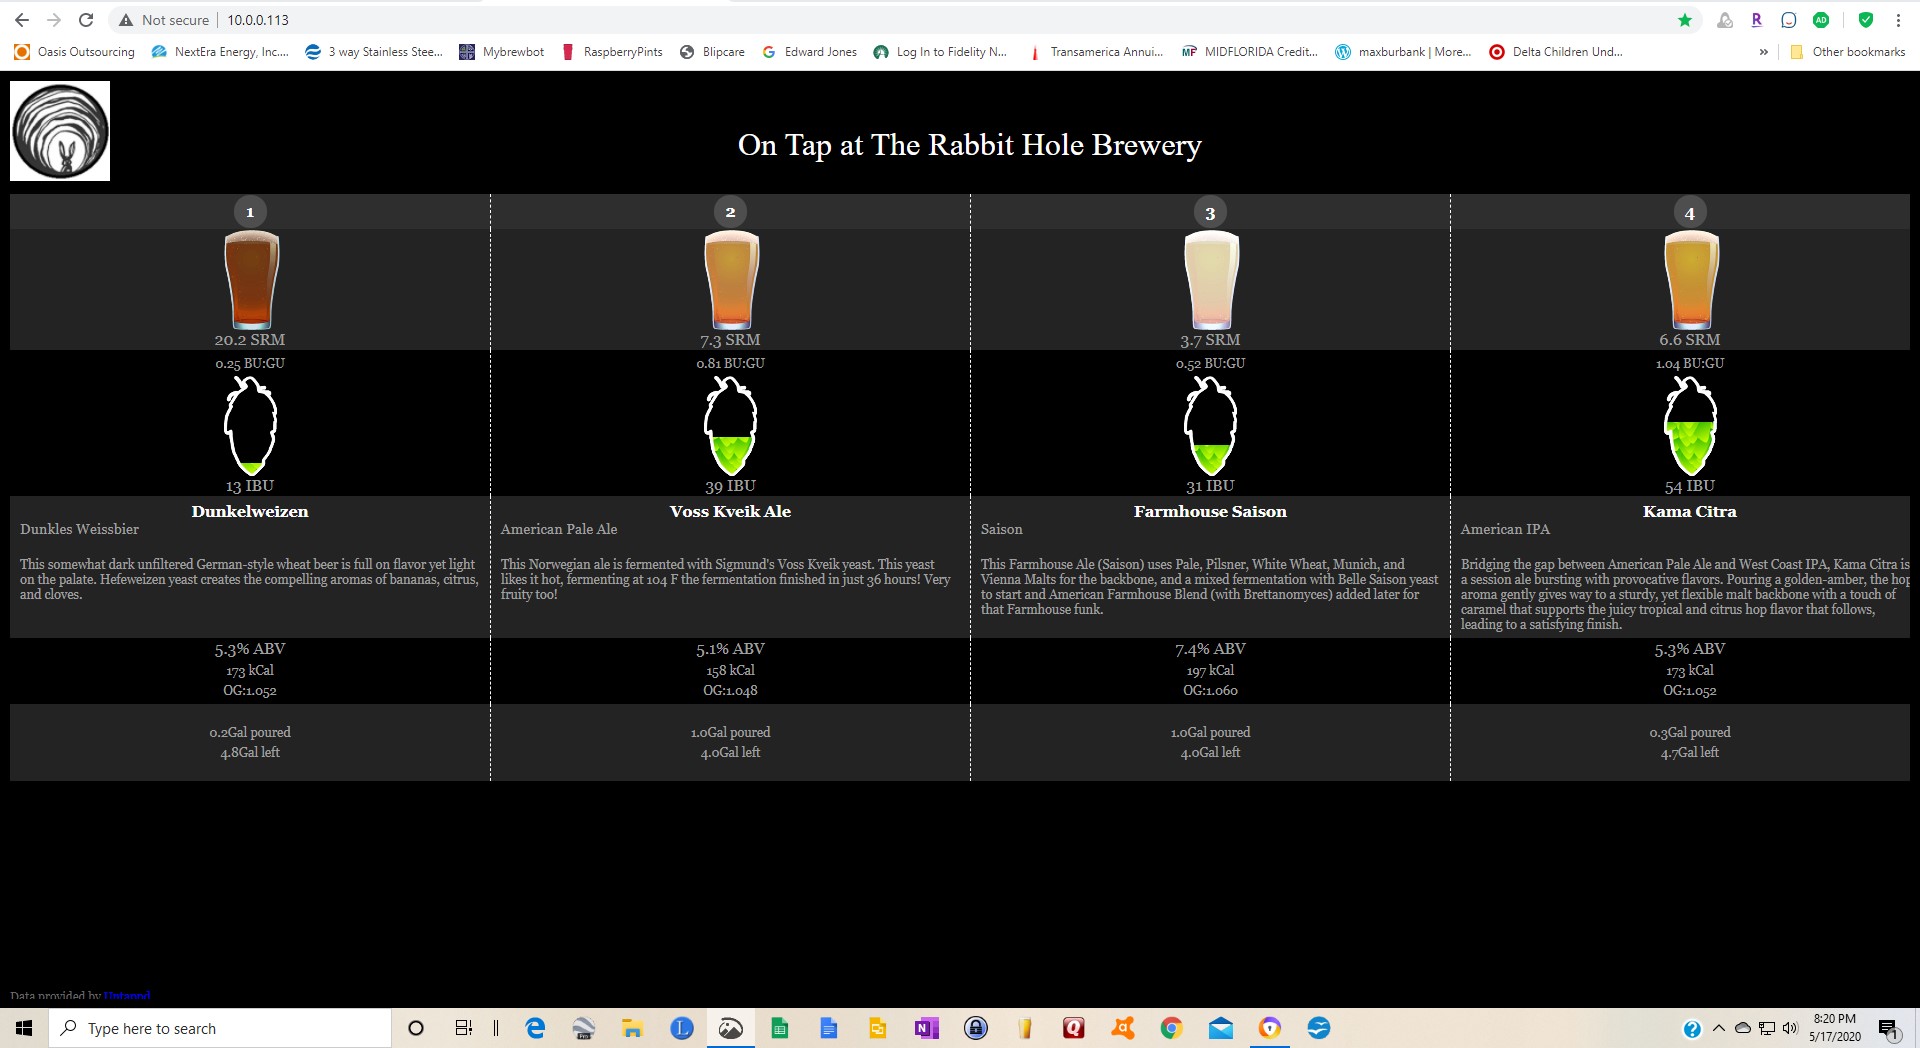This screenshot has width=1920, height=1048.
Task: Click the Kama Citra beer glass icon
Action: (x=1691, y=280)
